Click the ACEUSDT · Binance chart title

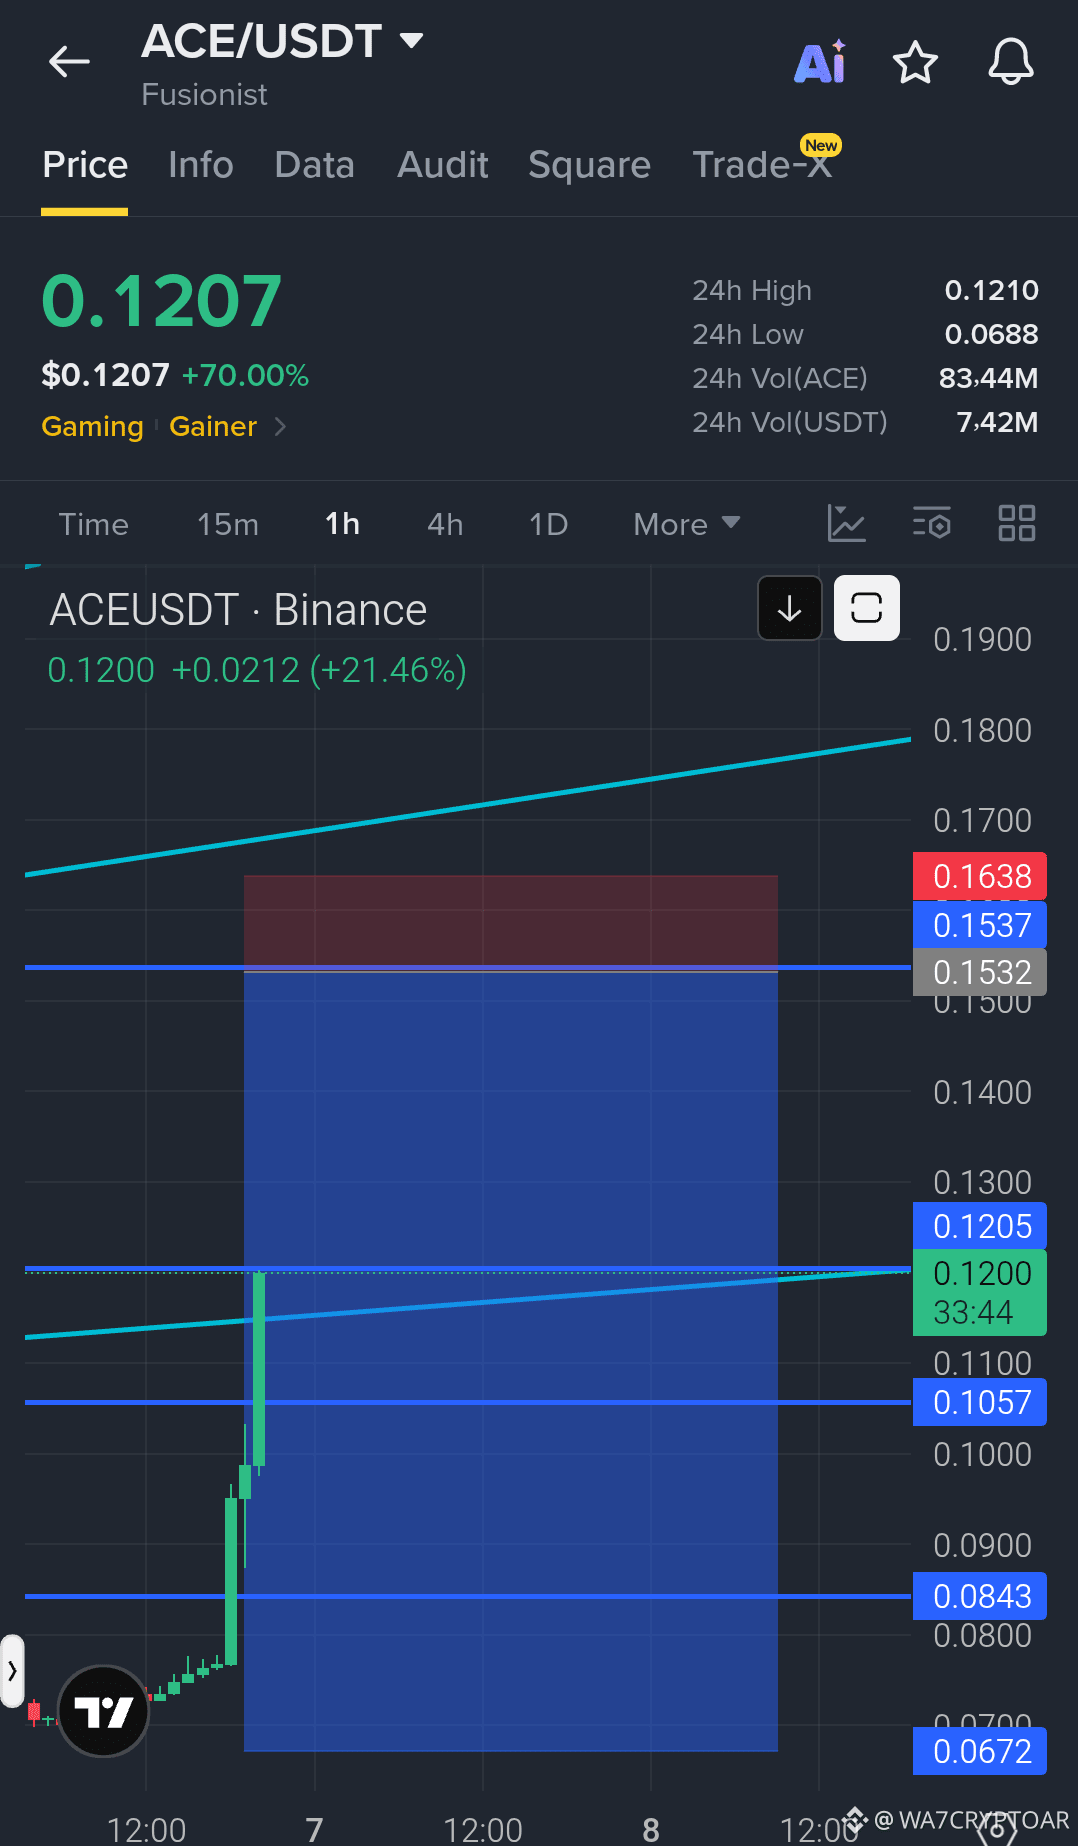point(239,610)
